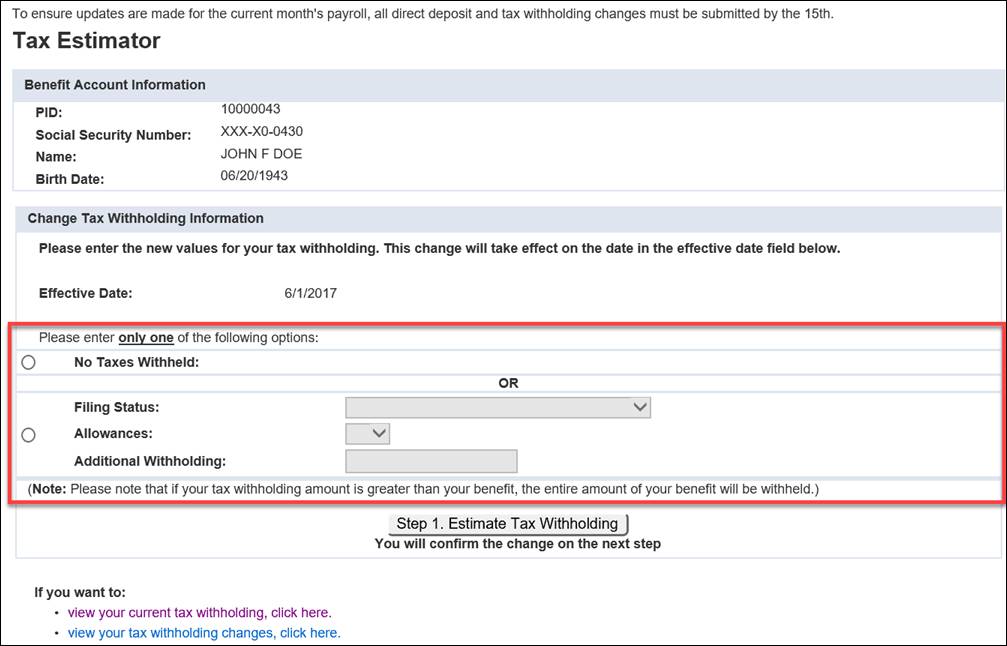Click the Filing Status label
Viewport: 1007px width, 646px height.
[116, 408]
